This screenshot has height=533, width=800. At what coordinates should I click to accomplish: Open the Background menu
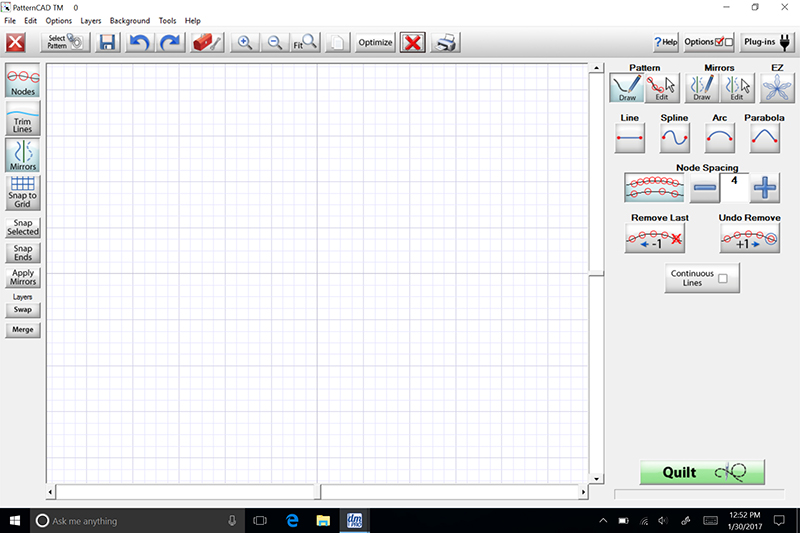click(x=130, y=21)
